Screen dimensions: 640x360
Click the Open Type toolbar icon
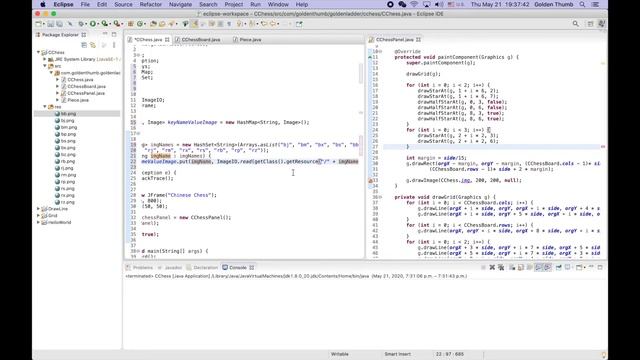click(x=153, y=24)
